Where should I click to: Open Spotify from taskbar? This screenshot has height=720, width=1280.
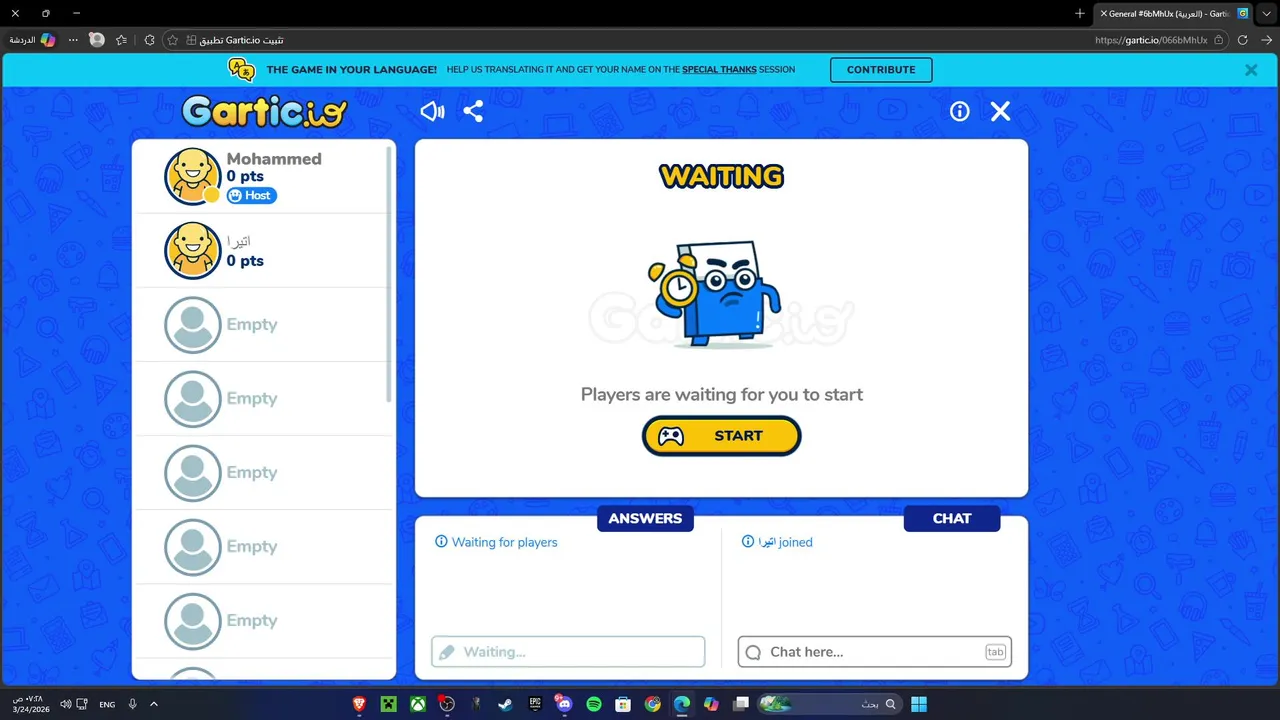click(x=594, y=704)
